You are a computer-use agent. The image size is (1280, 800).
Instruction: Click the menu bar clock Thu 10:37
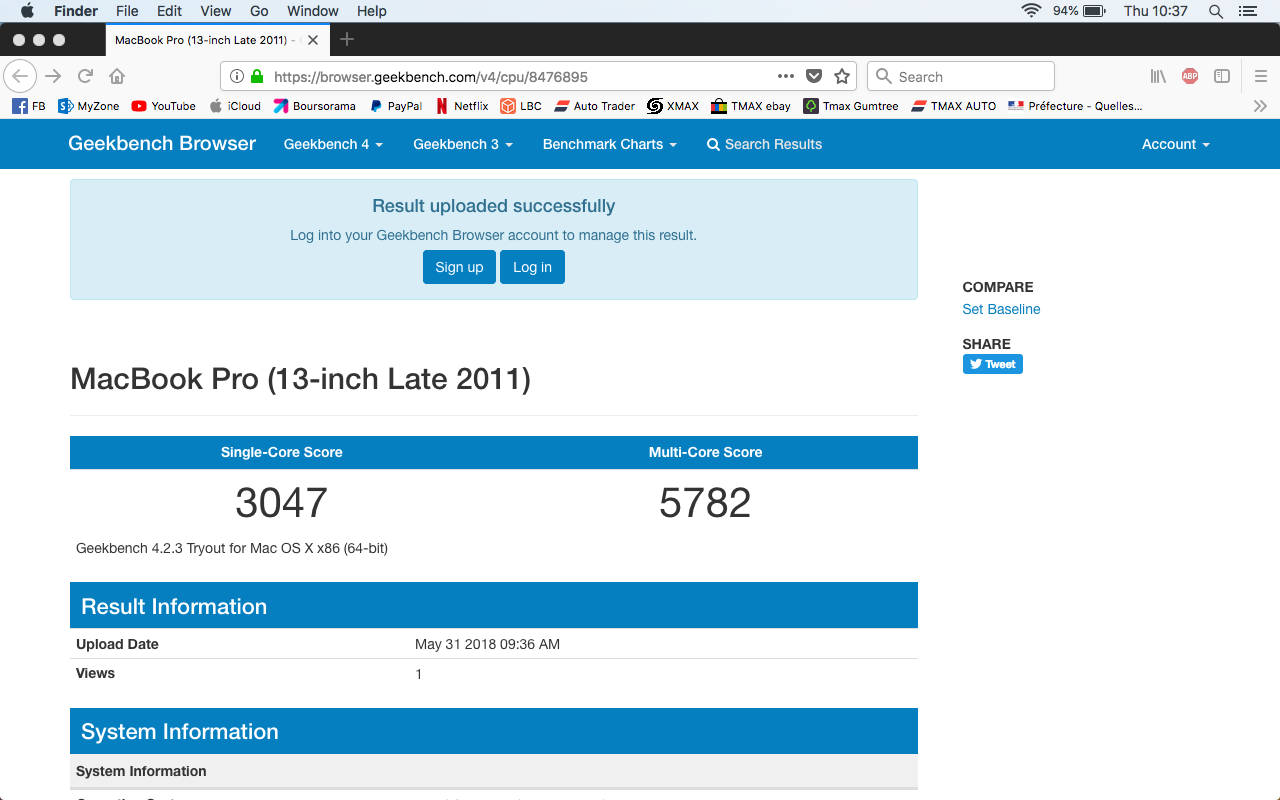[1155, 11]
